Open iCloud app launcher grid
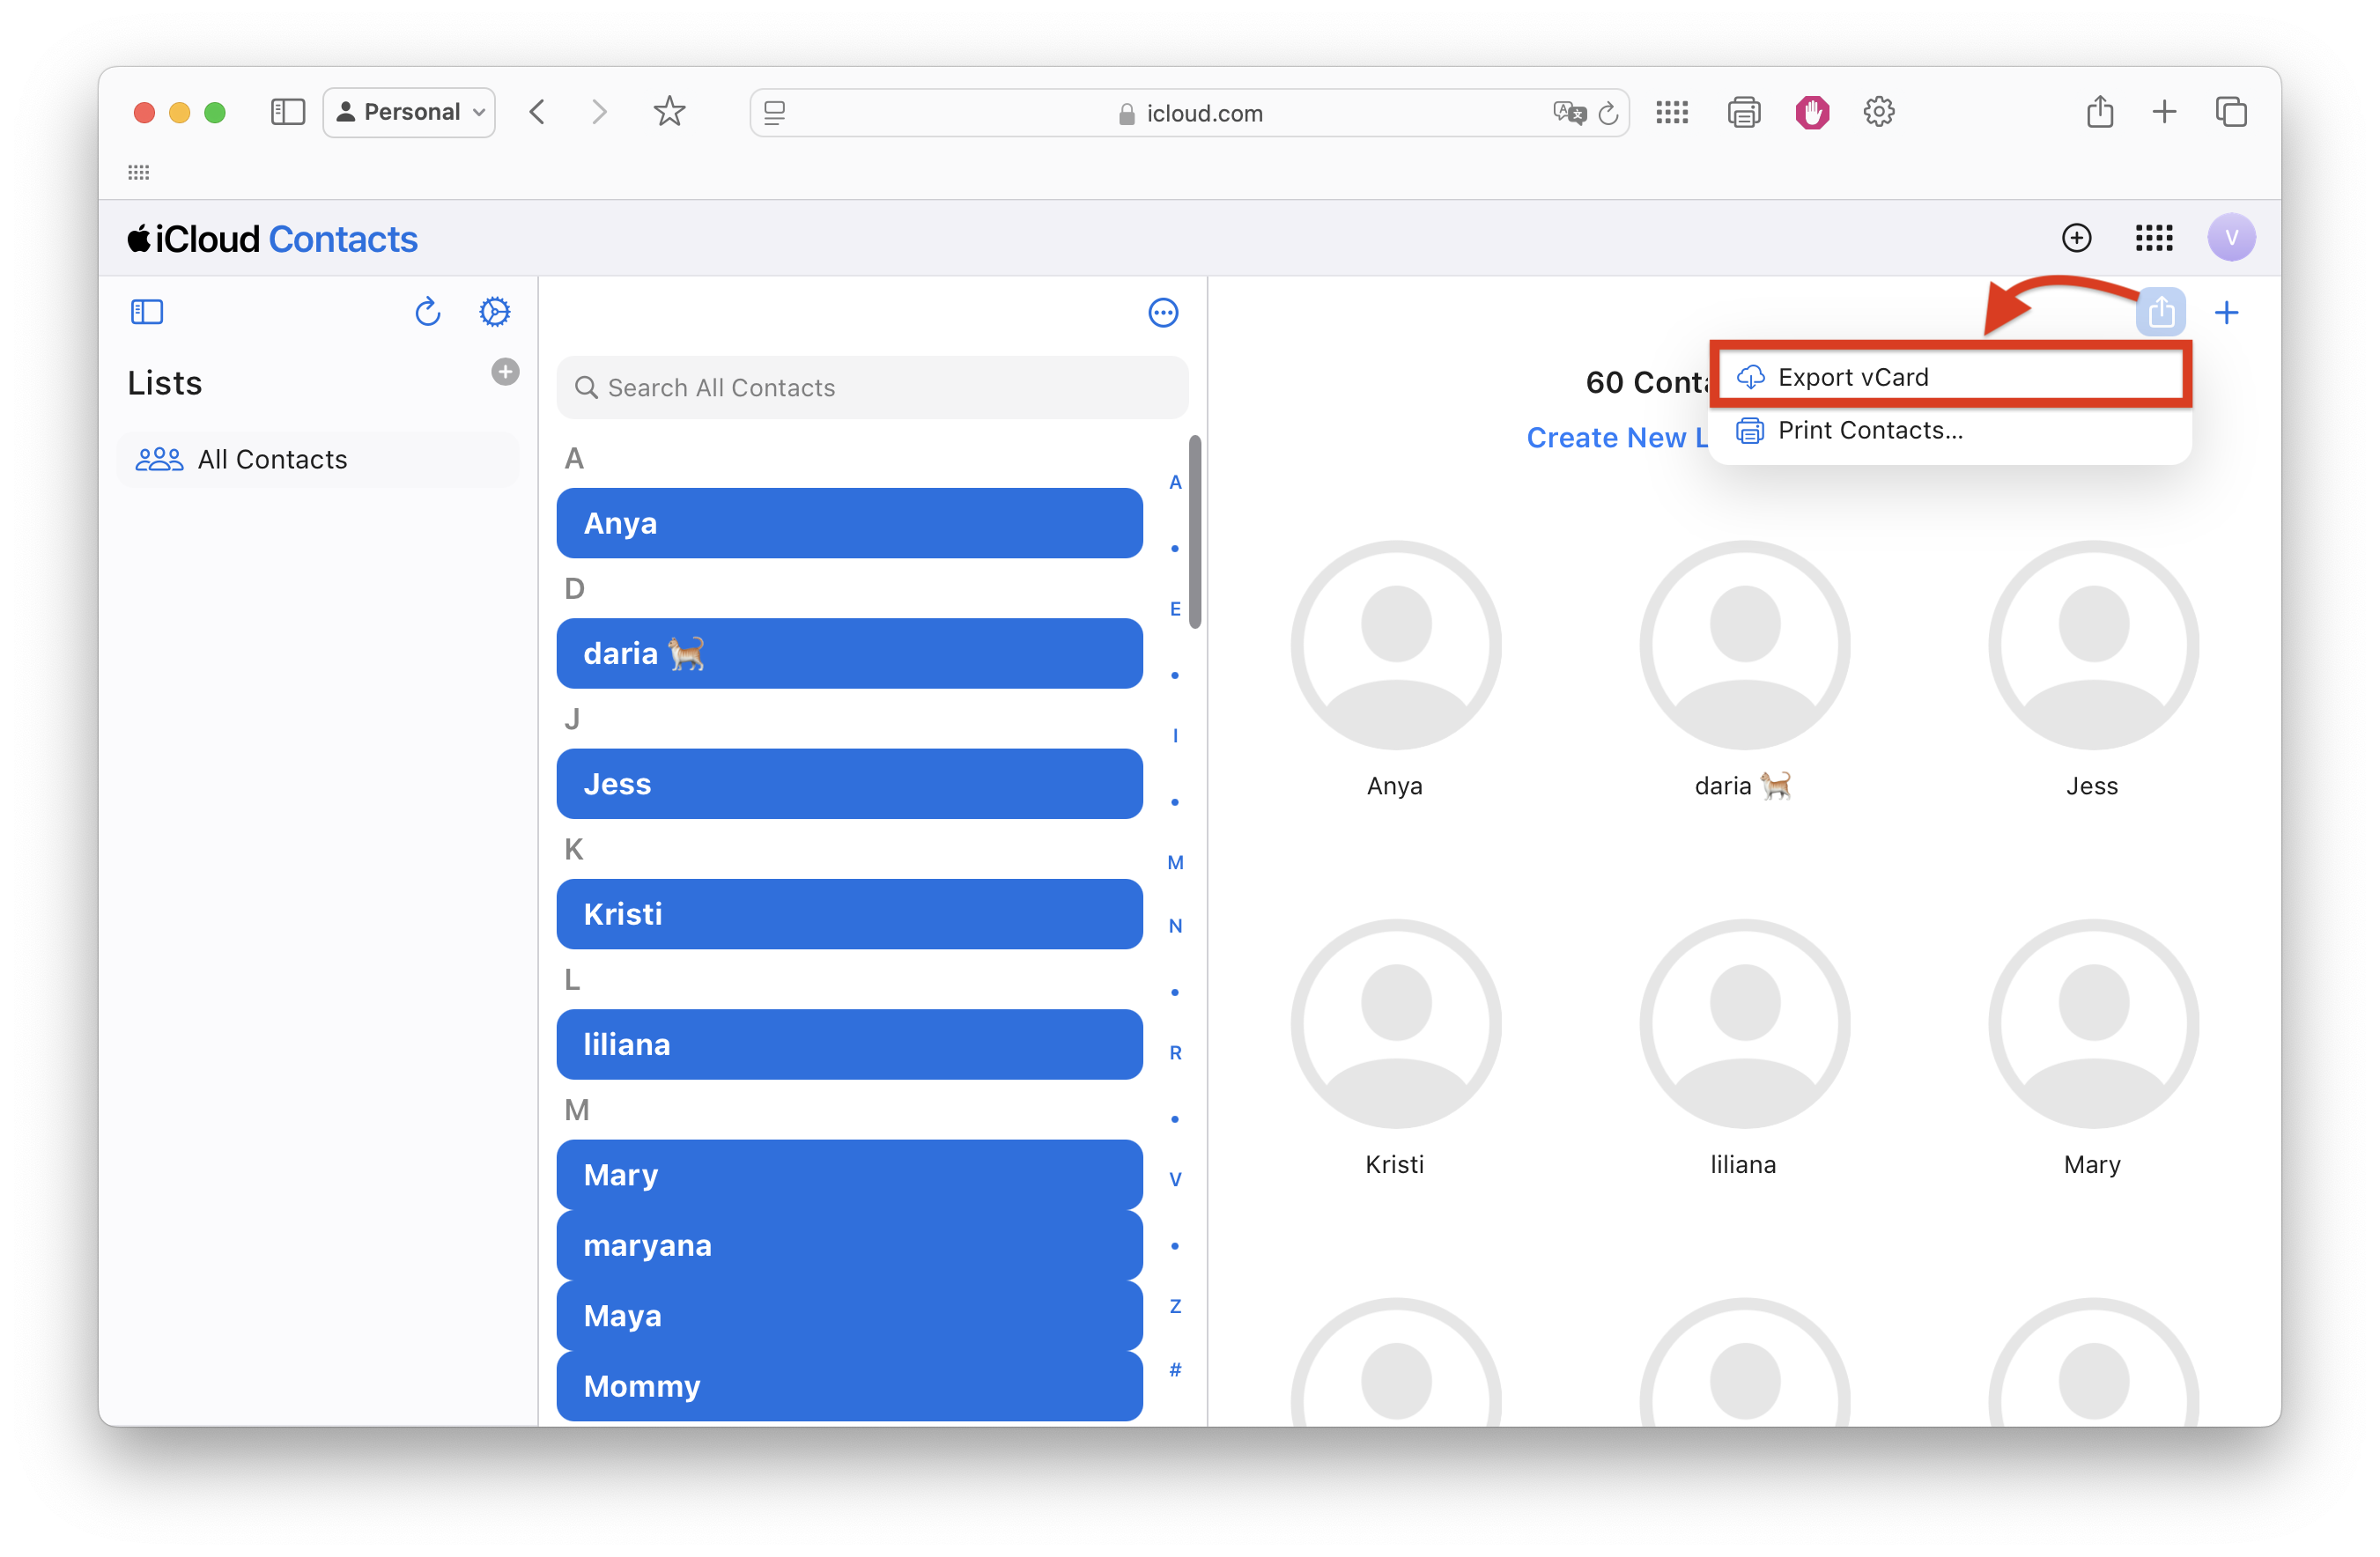2380x1557 pixels. click(x=2154, y=238)
